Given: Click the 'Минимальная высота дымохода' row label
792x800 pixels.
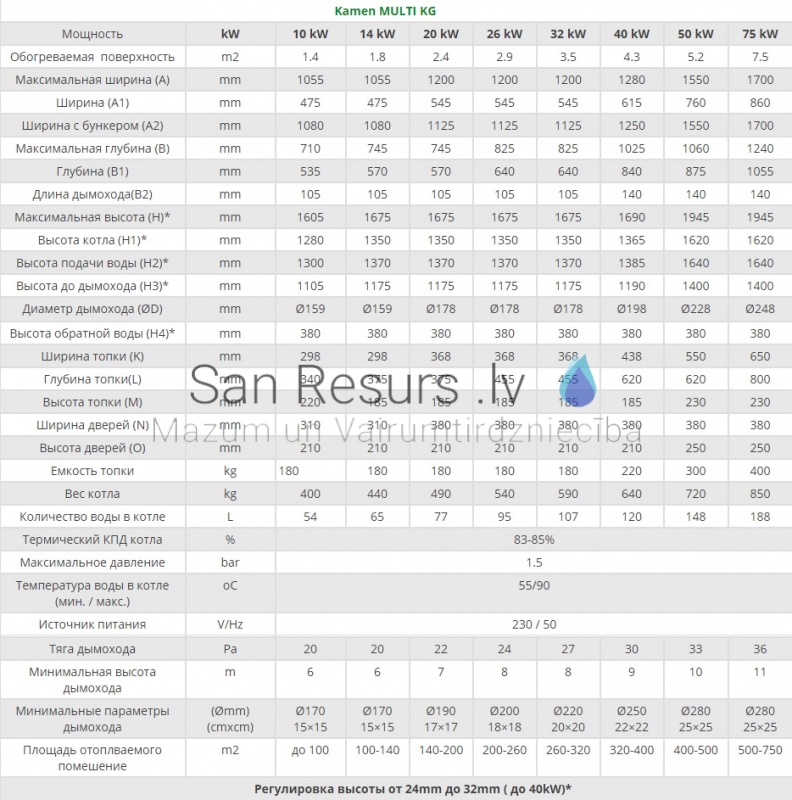Looking at the screenshot, I should [92, 680].
